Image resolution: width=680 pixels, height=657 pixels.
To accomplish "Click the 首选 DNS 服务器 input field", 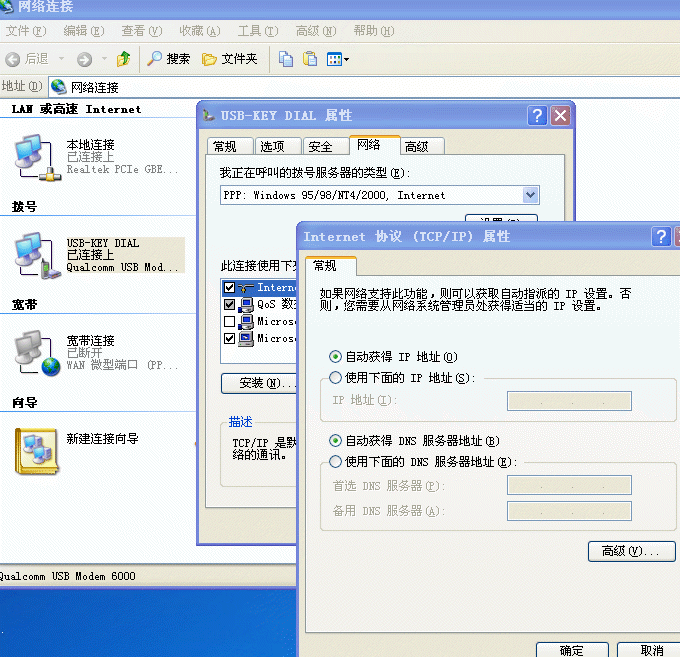I will [569, 485].
